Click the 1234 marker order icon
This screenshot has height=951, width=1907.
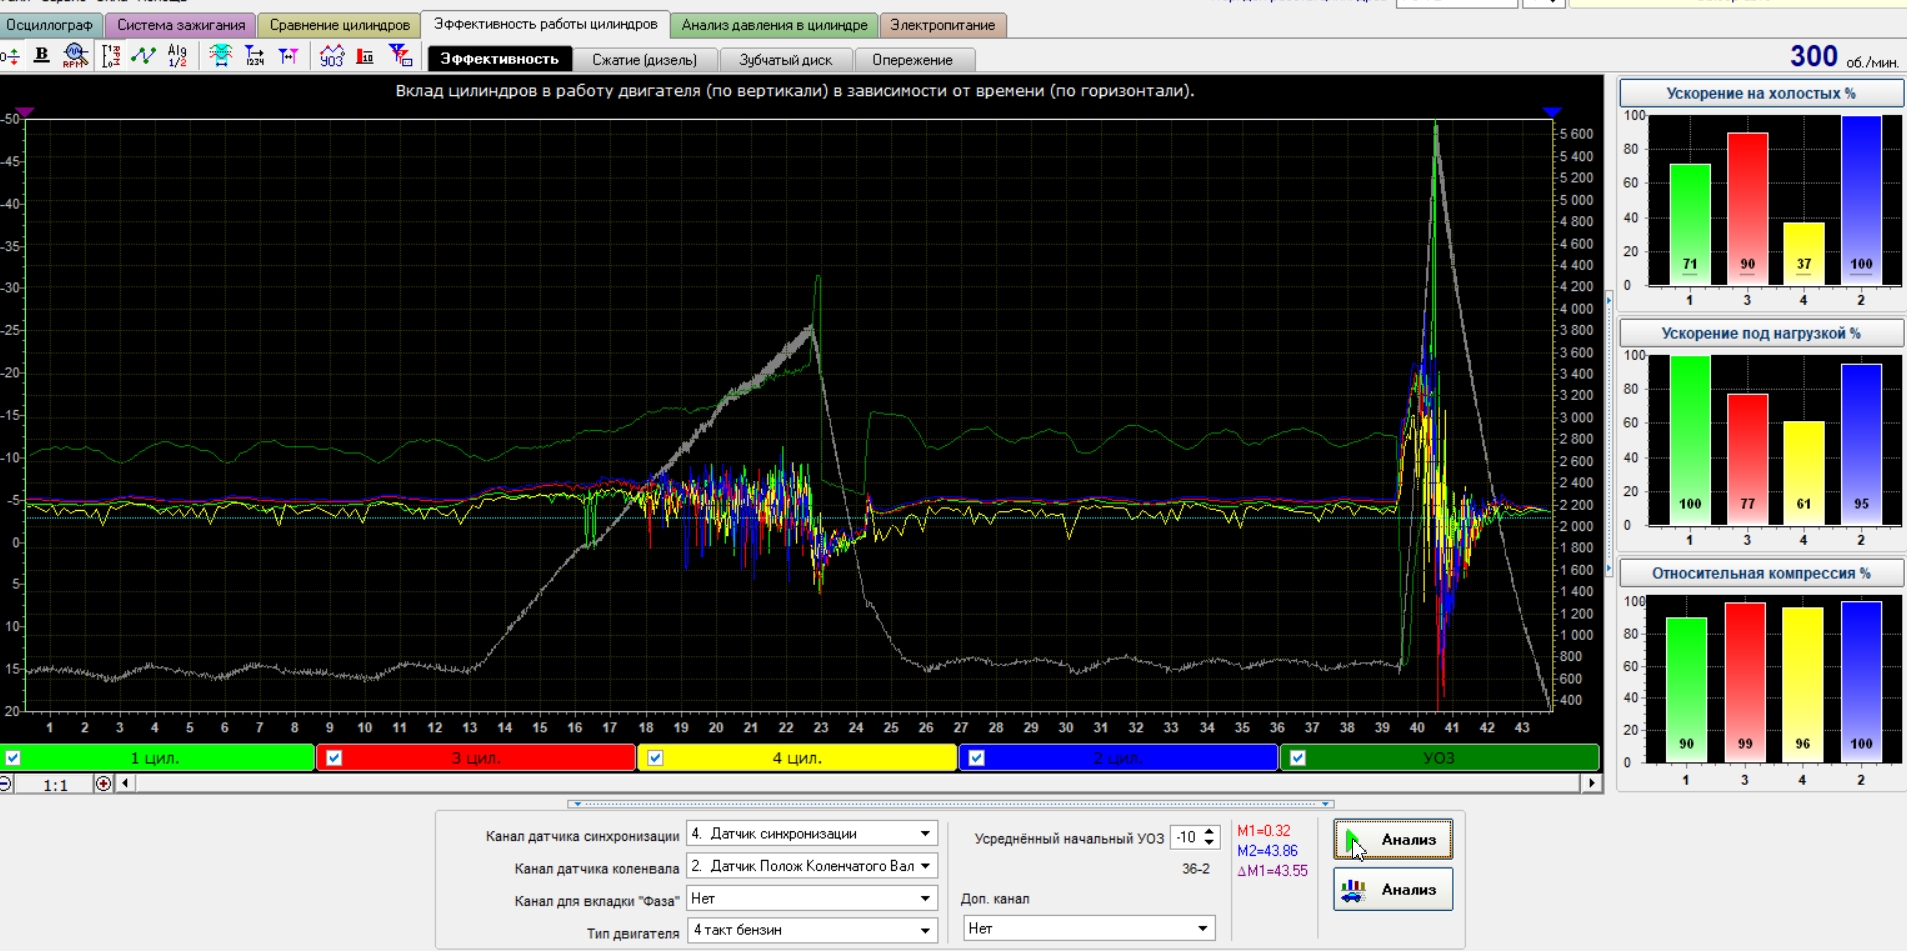pos(254,56)
